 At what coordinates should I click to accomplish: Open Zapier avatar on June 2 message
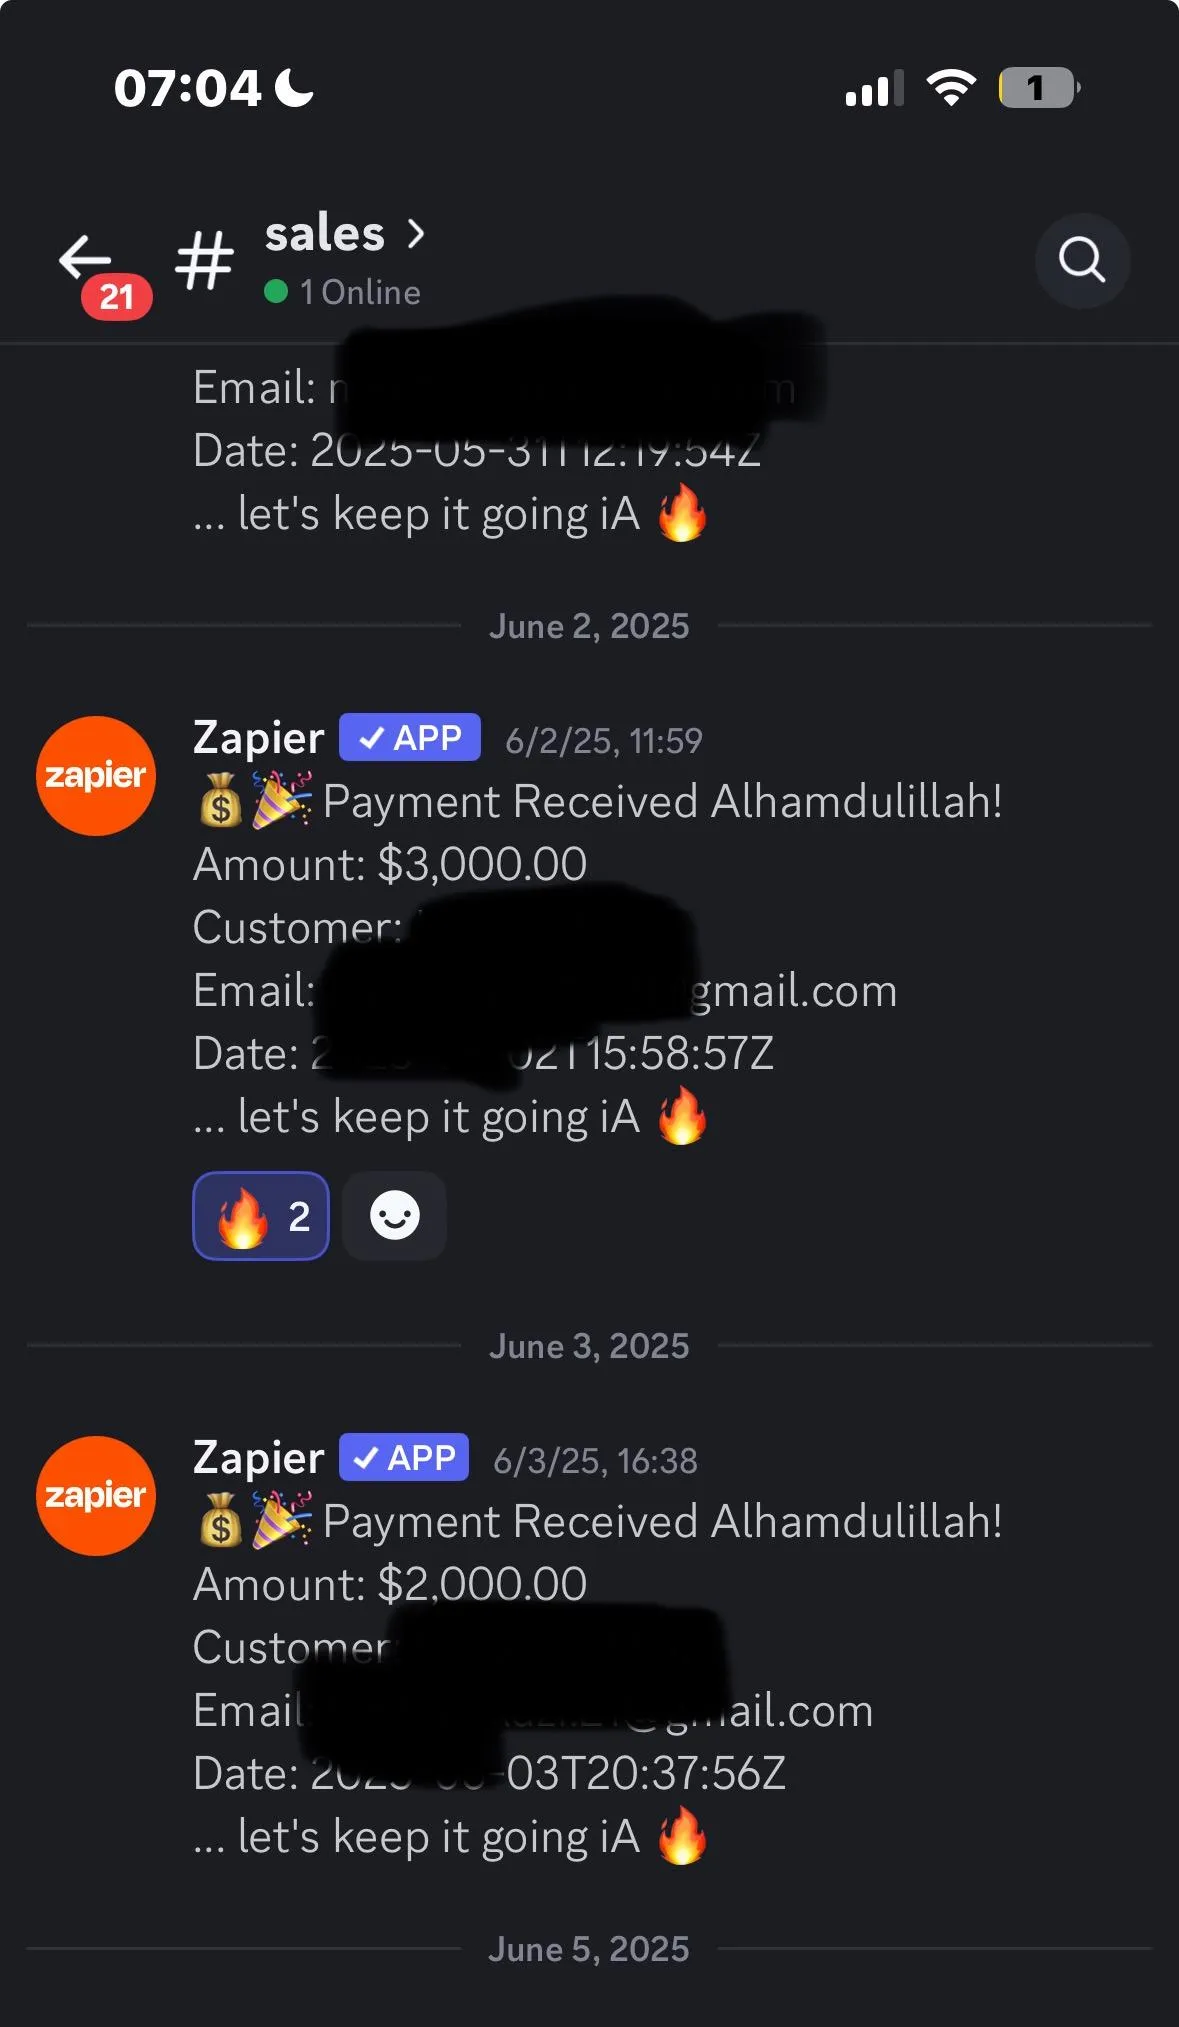coord(96,776)
